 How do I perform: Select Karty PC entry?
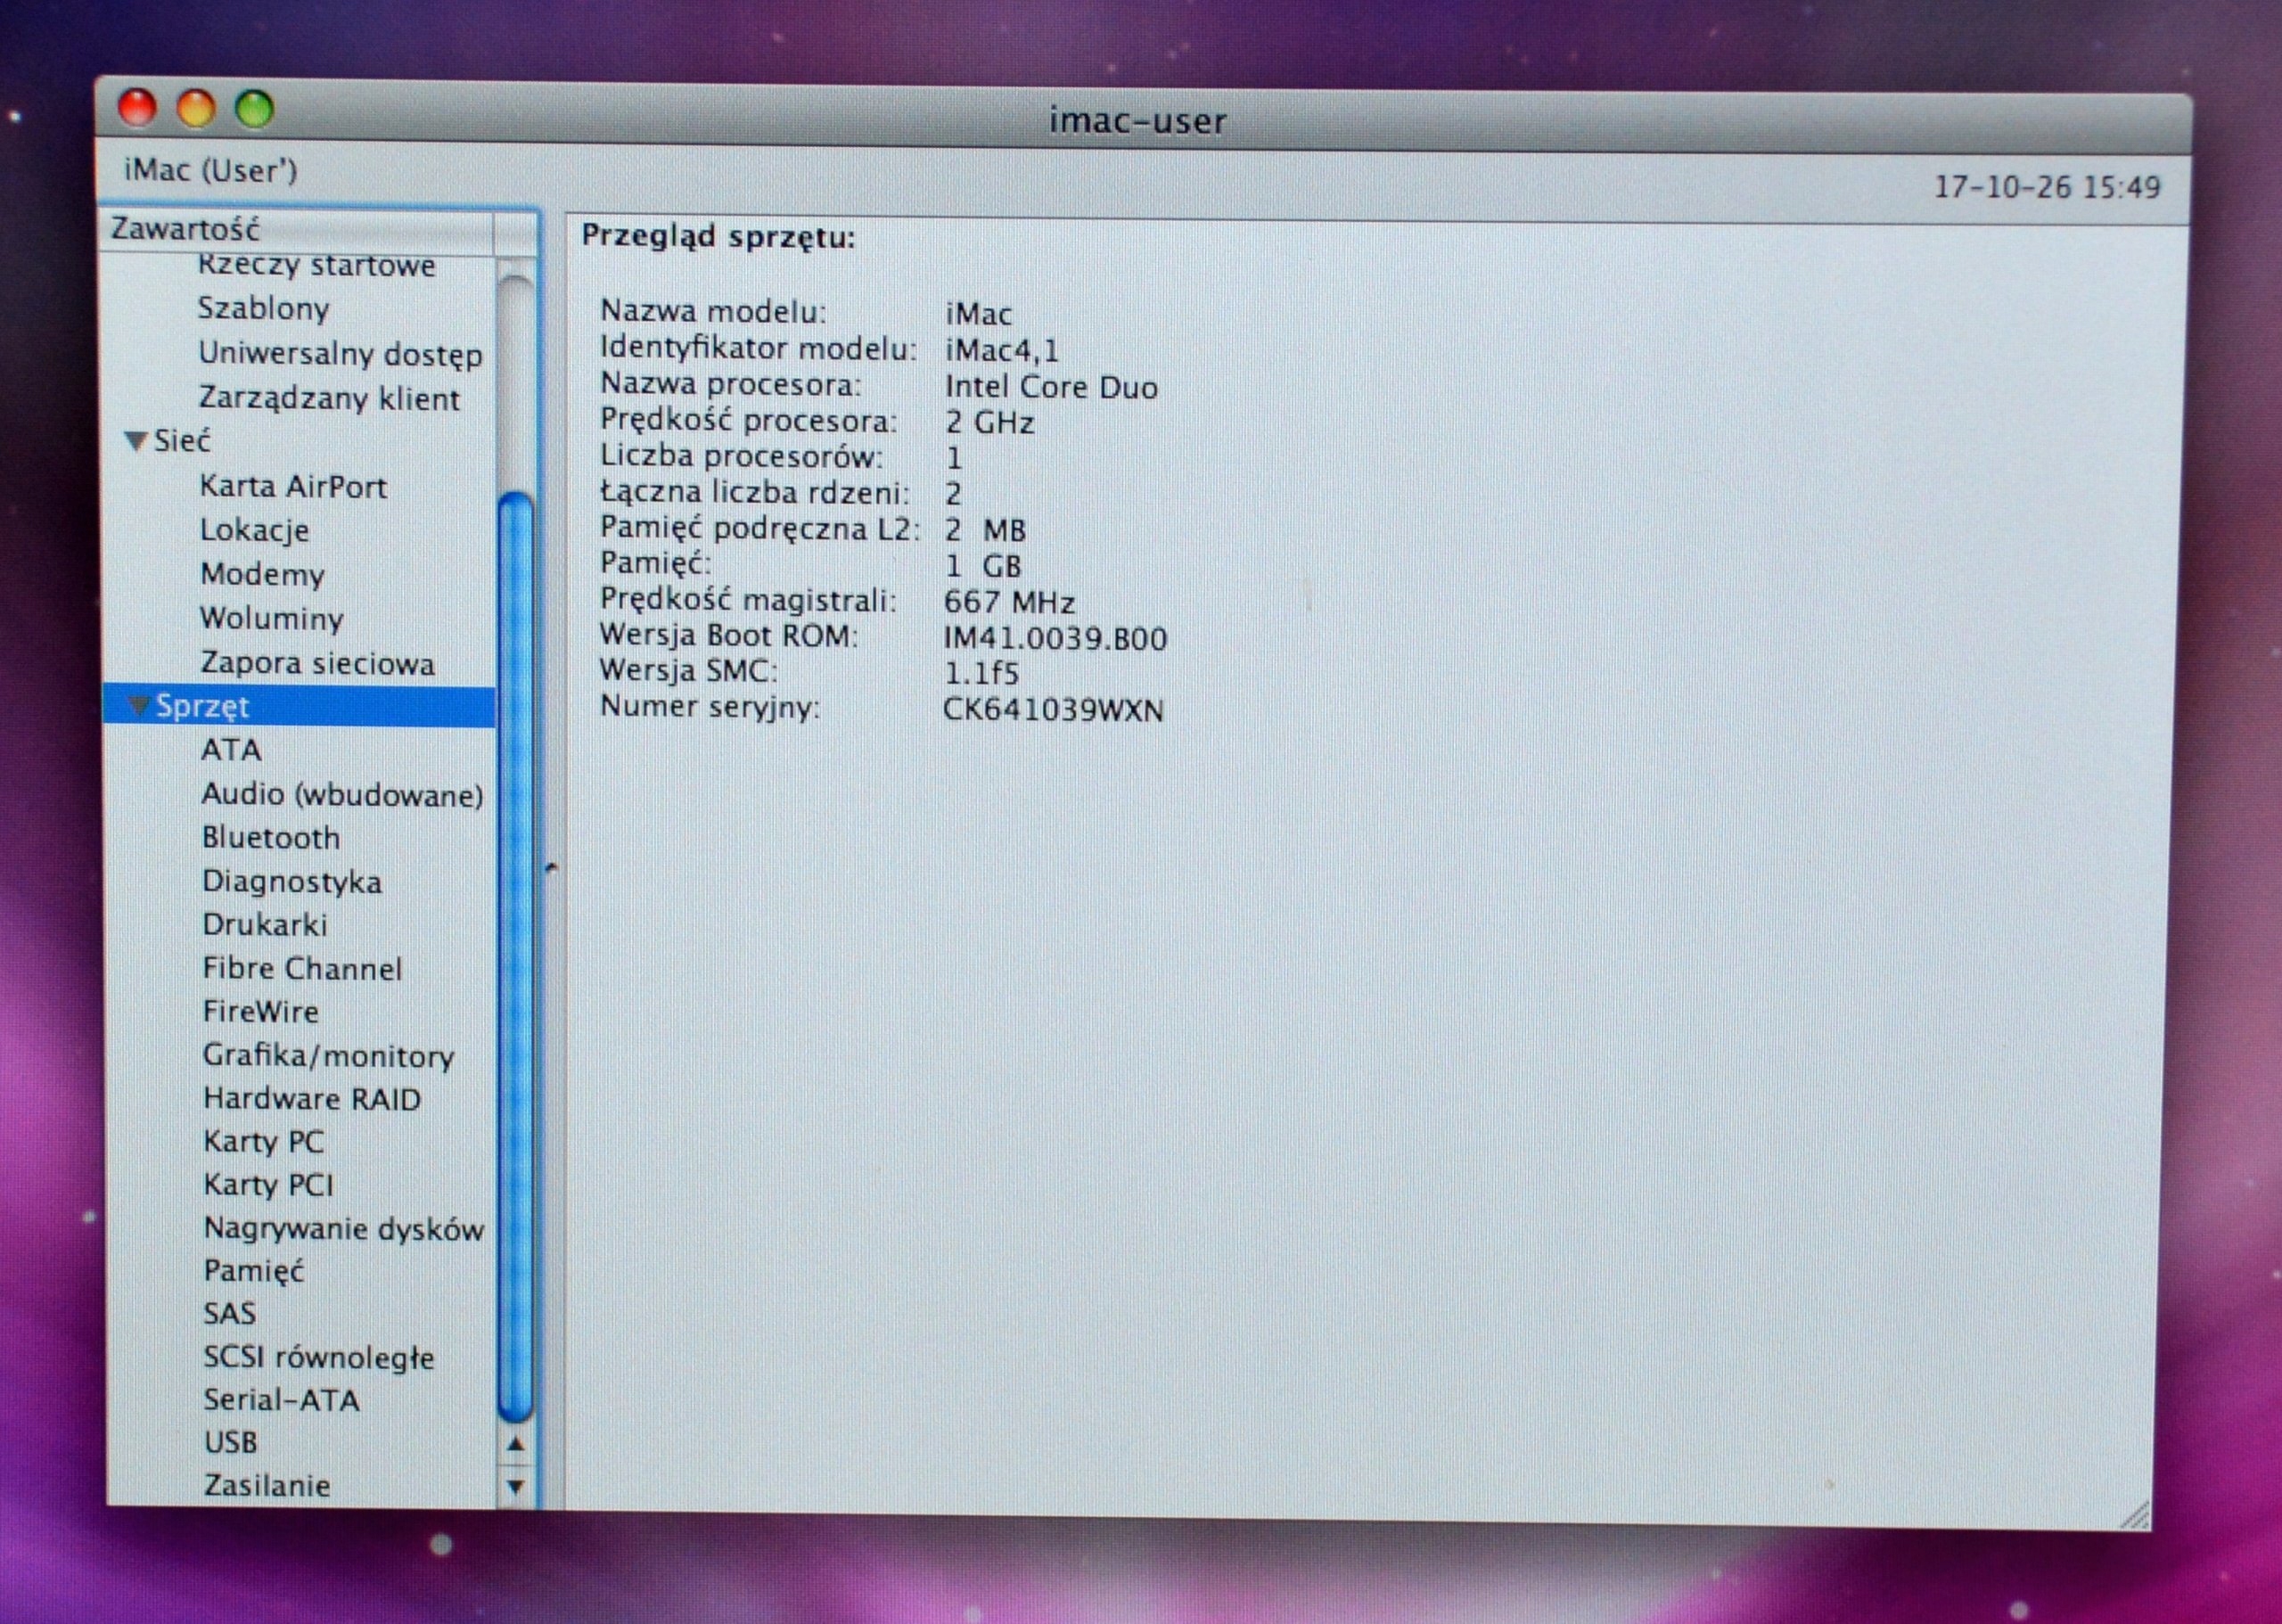(x=263, y=1141)
